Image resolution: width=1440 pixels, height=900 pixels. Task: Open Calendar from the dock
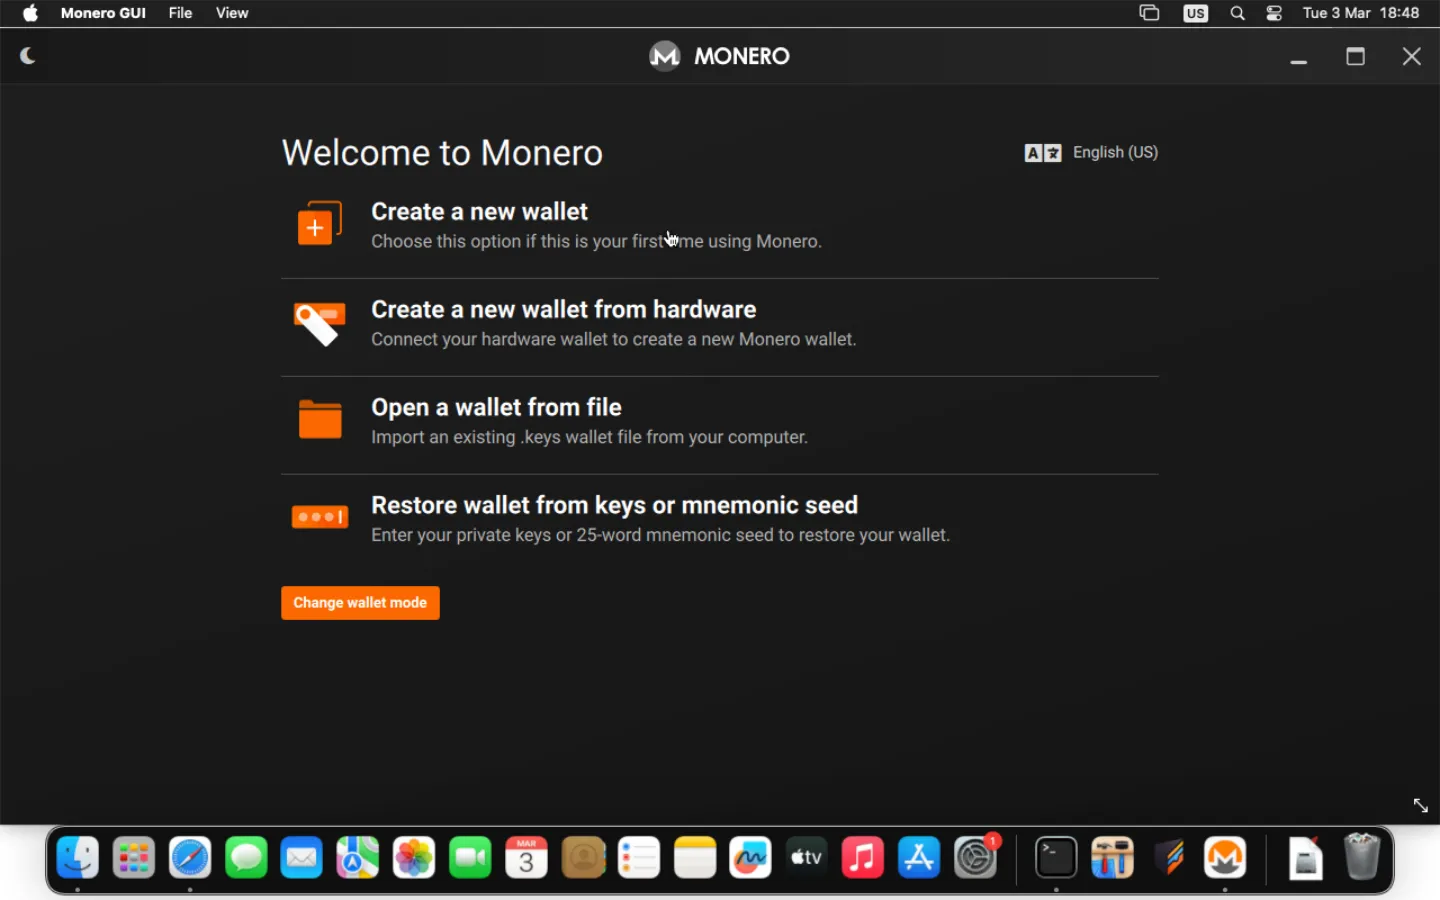527,858
